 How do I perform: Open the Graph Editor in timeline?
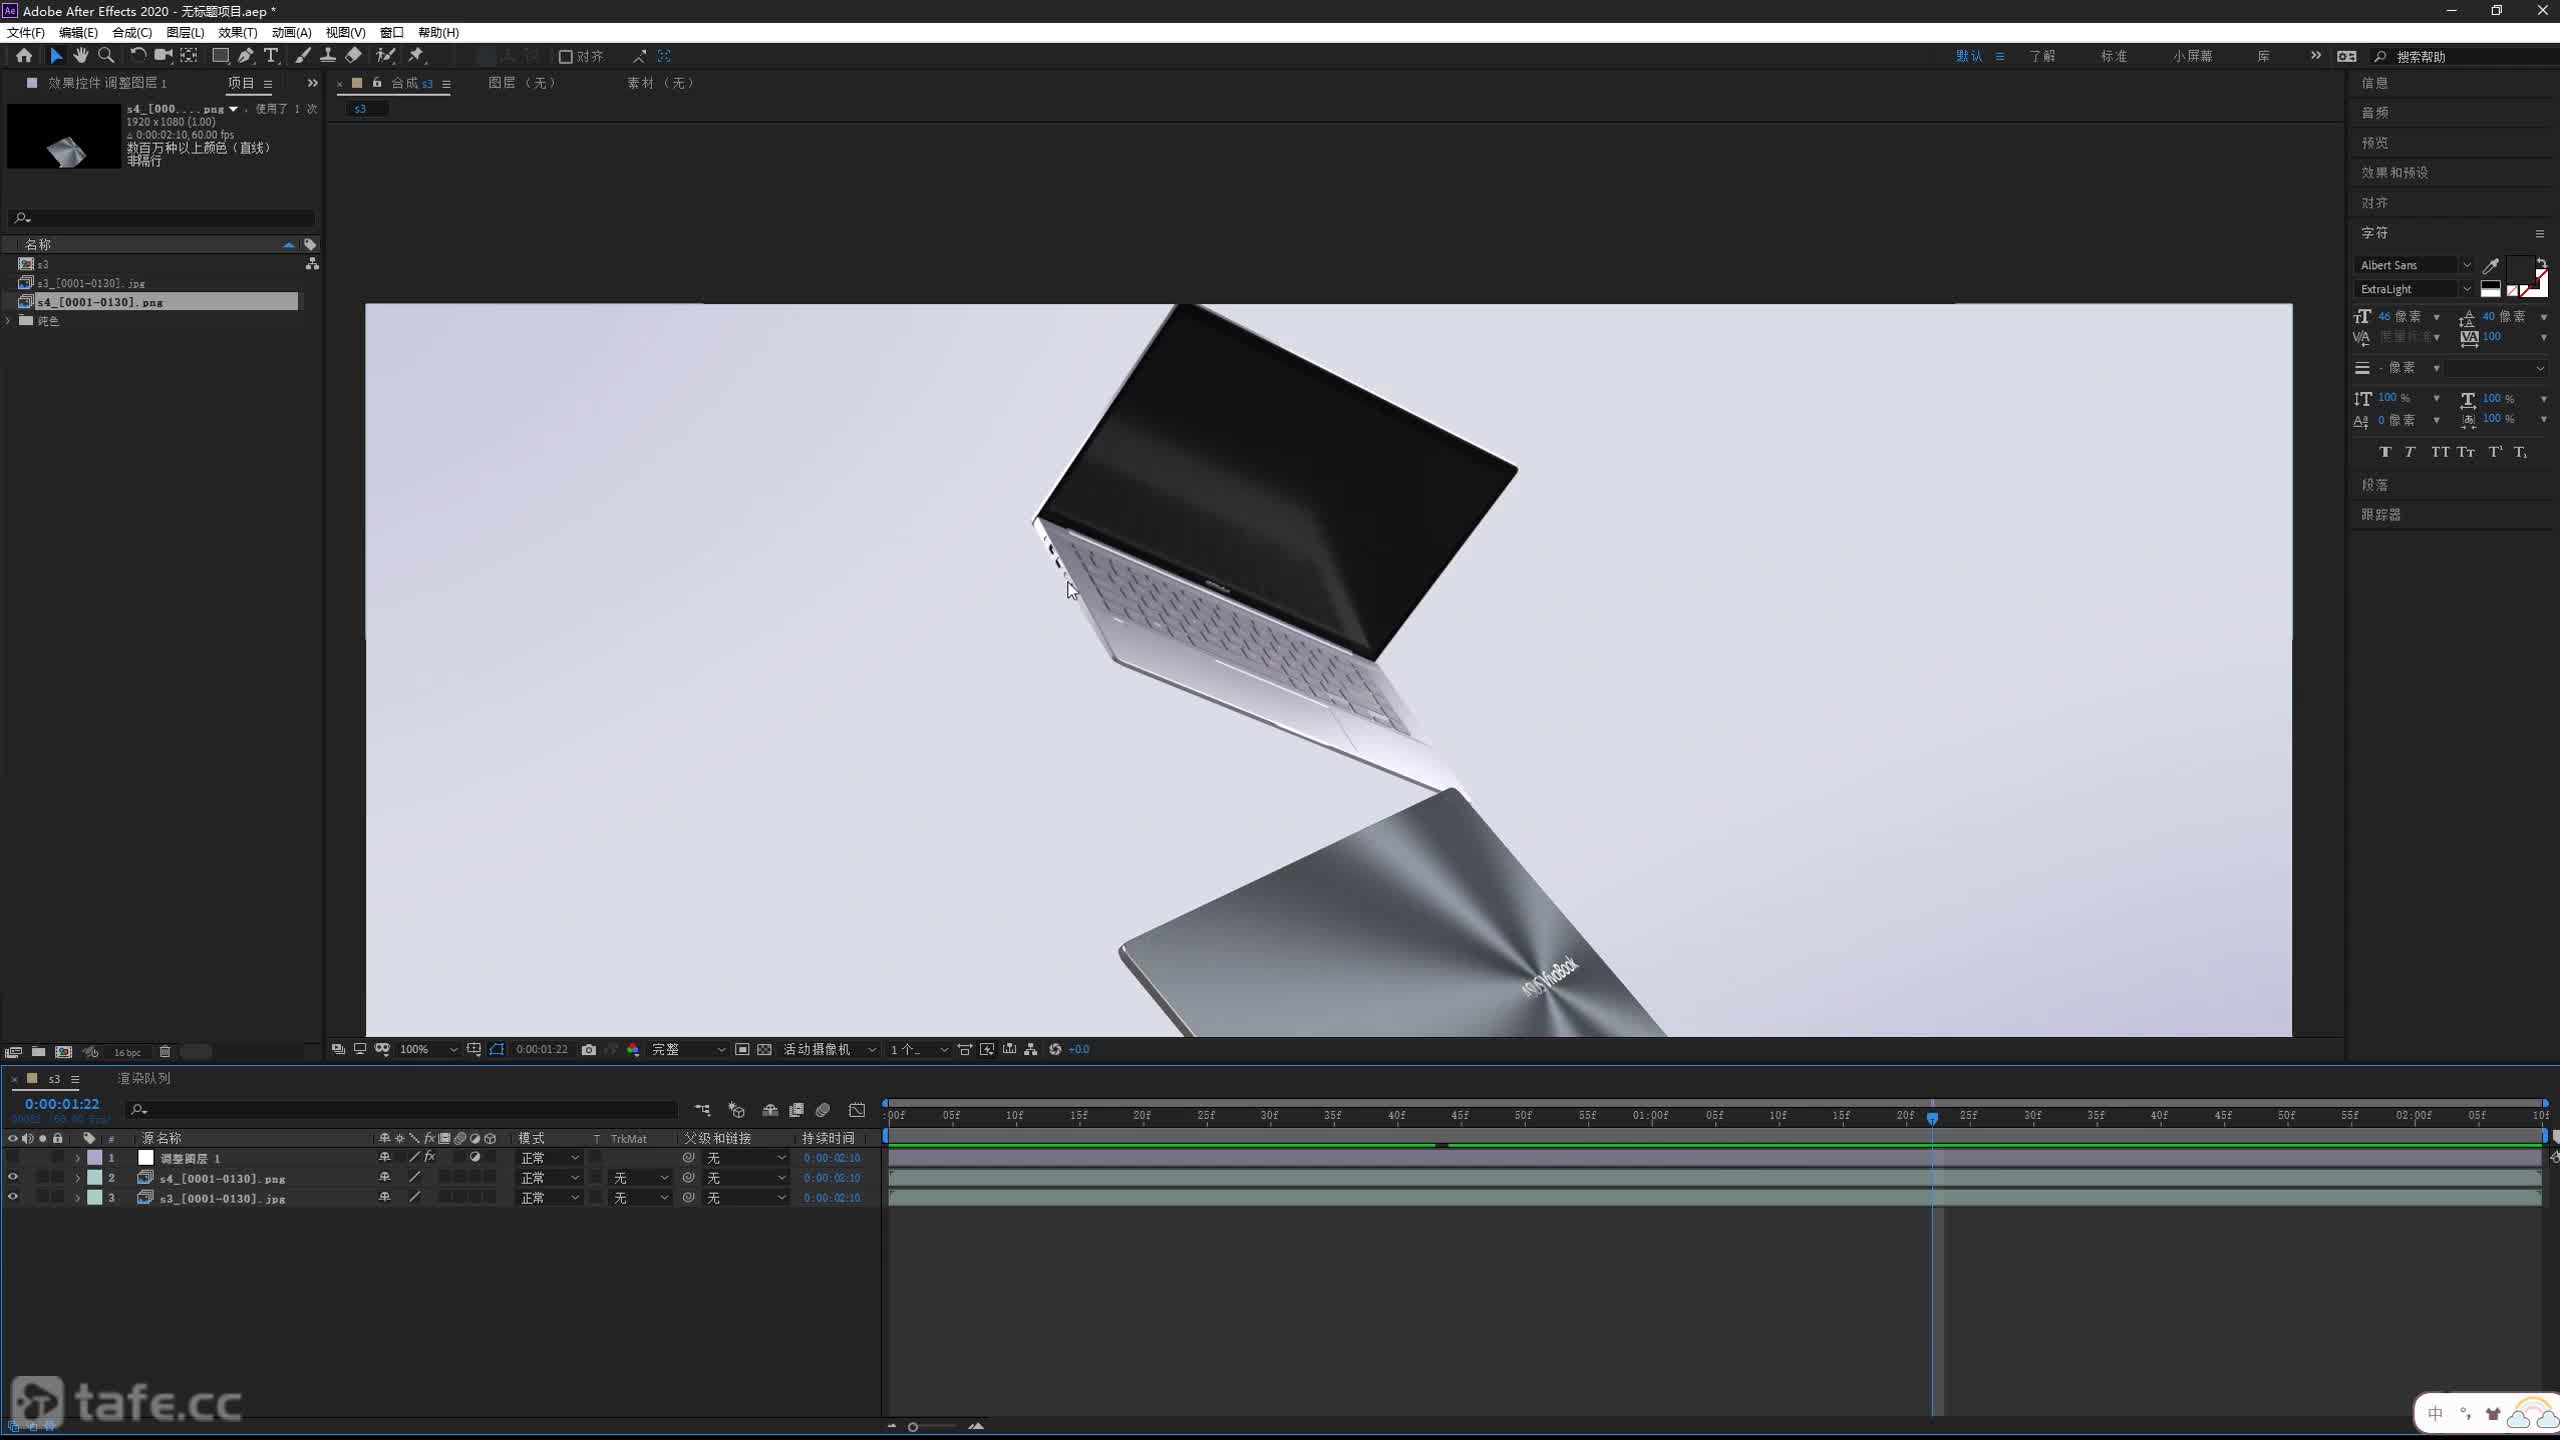[x=857, y=1110]
